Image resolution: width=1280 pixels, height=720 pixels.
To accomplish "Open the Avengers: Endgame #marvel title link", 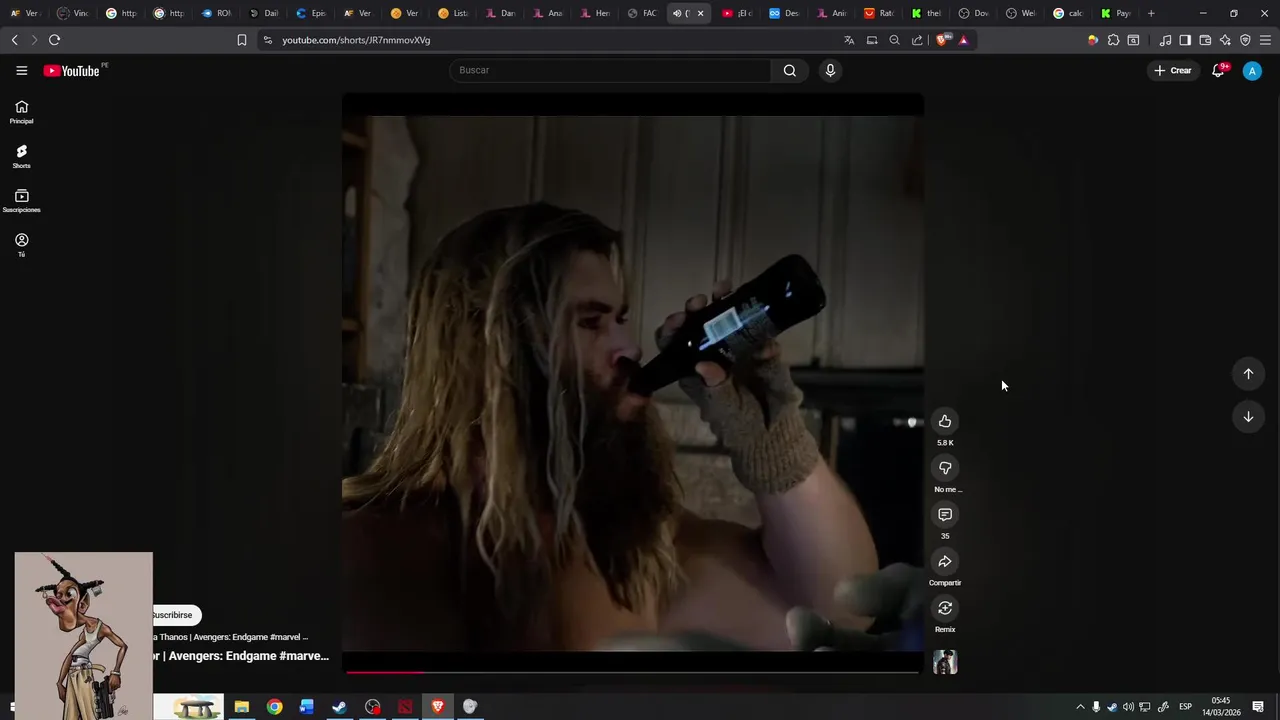I will (x=240, y=656).
